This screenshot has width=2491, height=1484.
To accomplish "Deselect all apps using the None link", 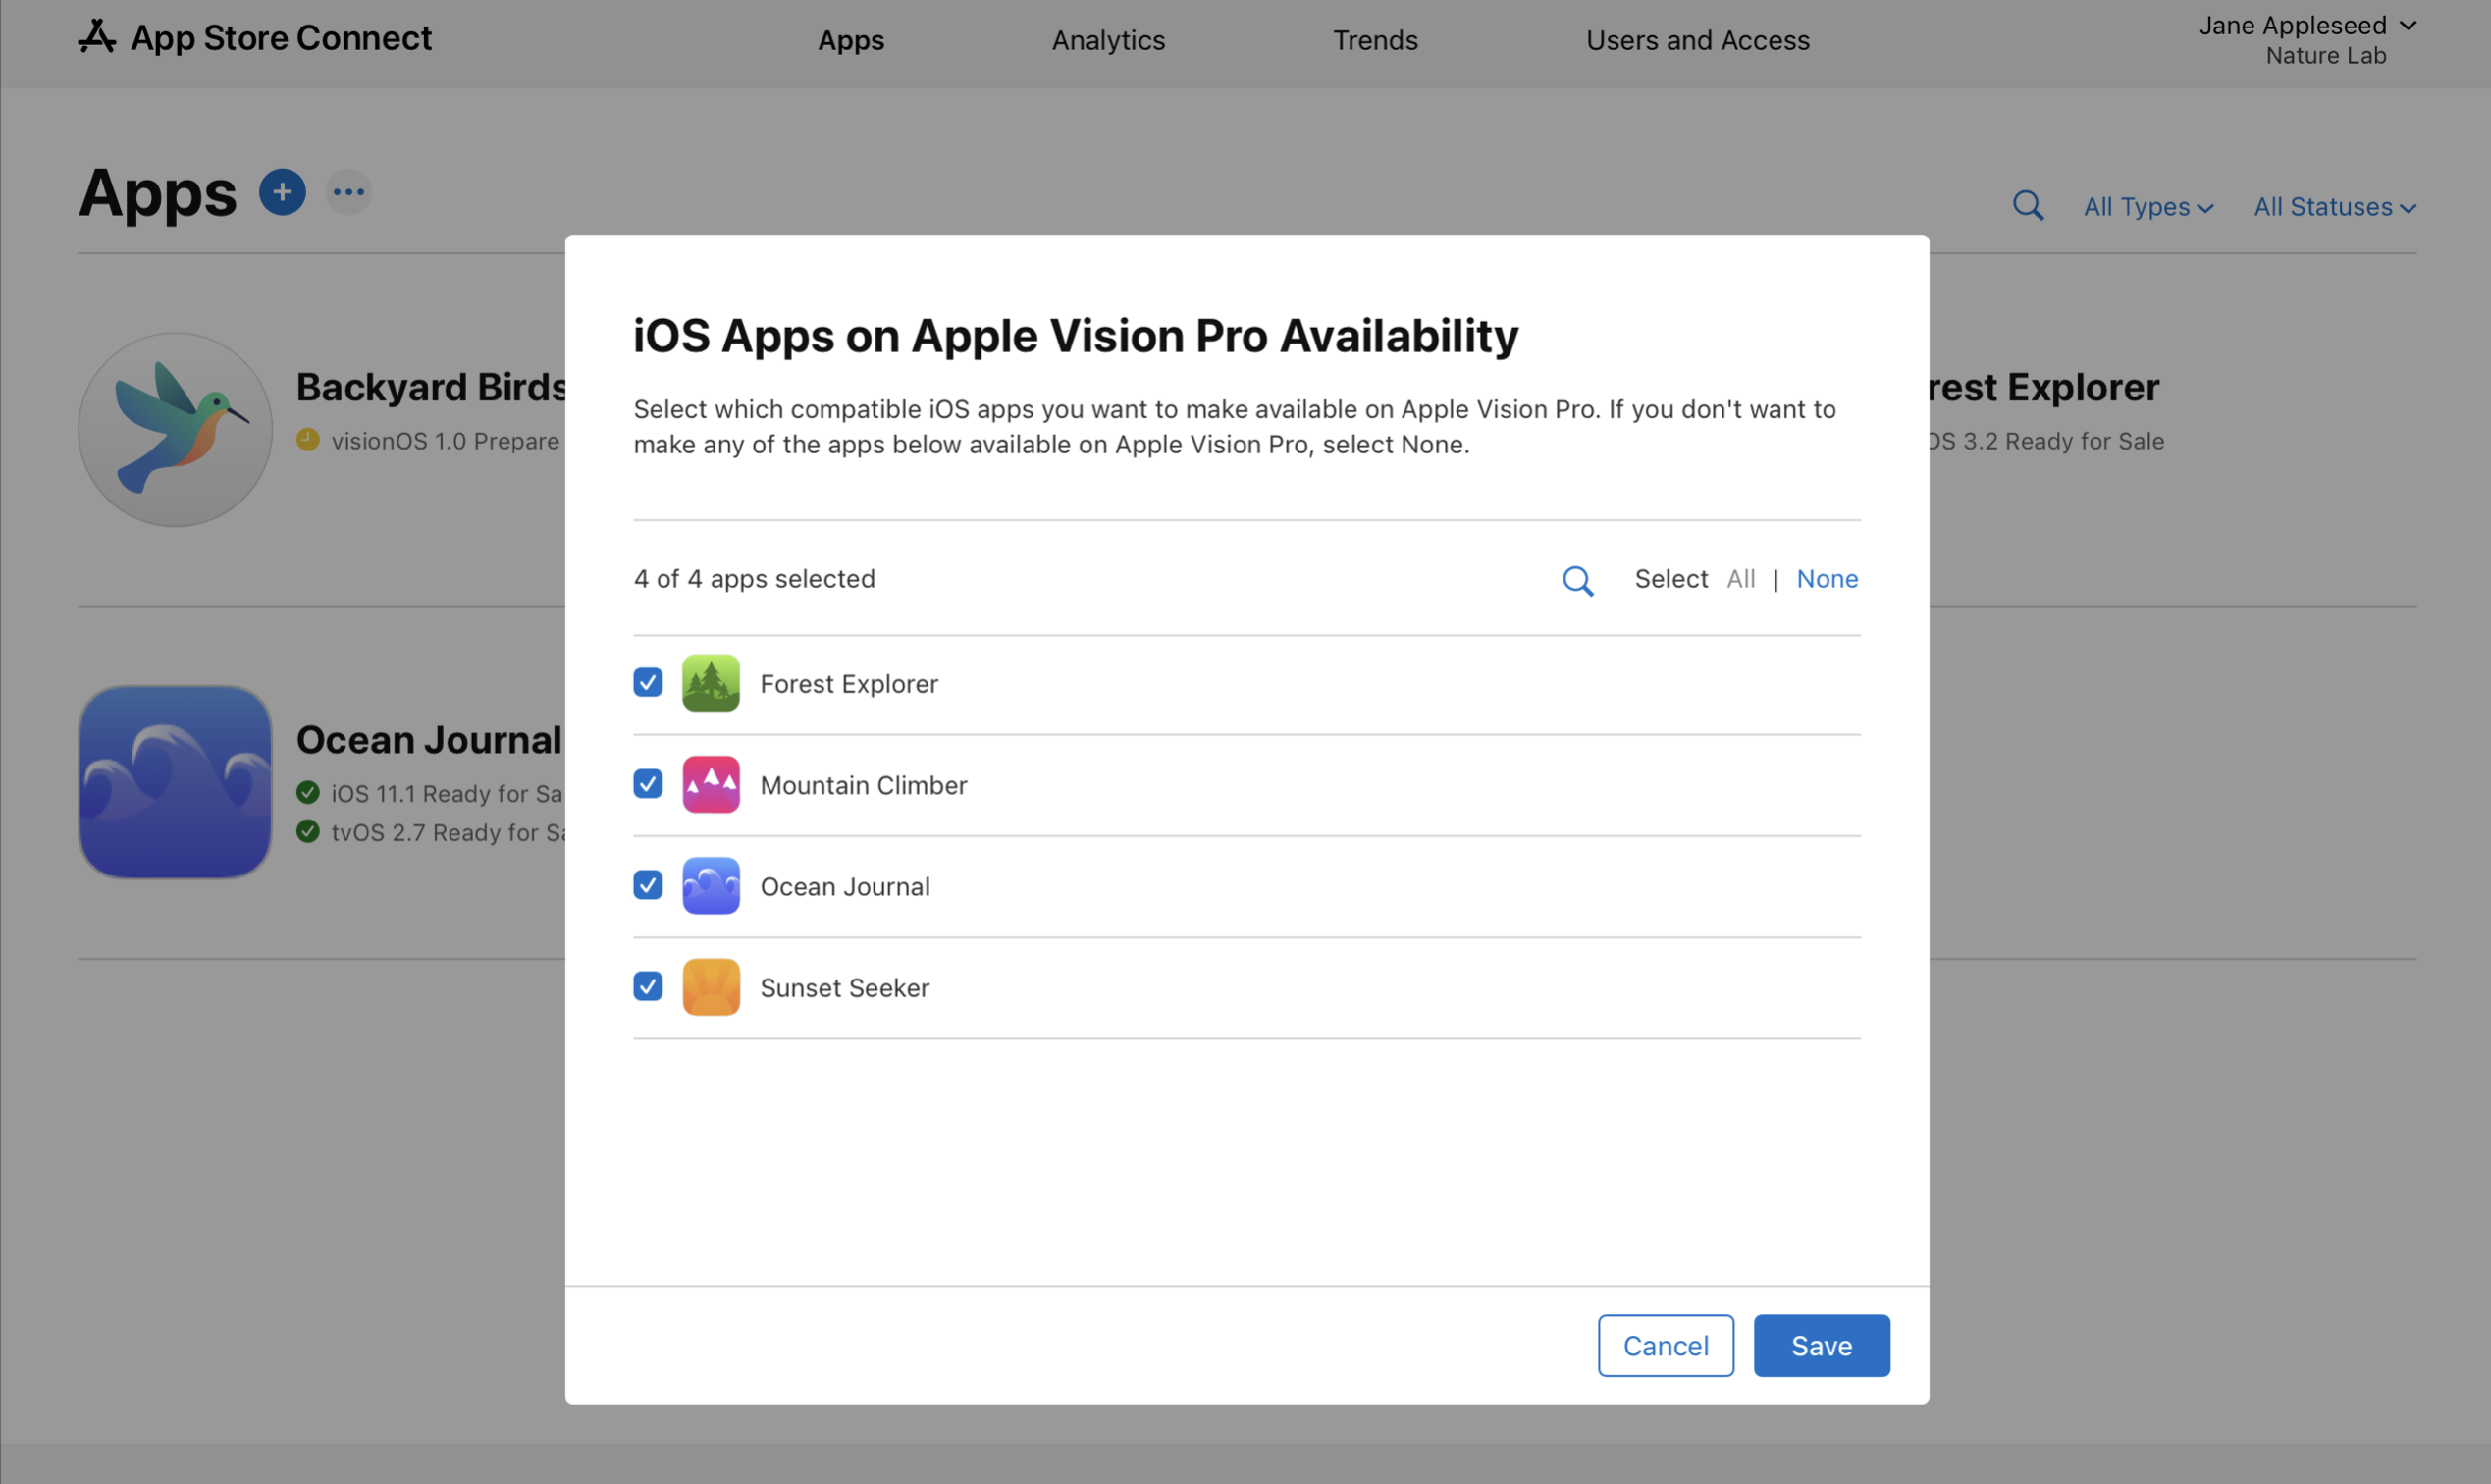I will point(1826,579).
